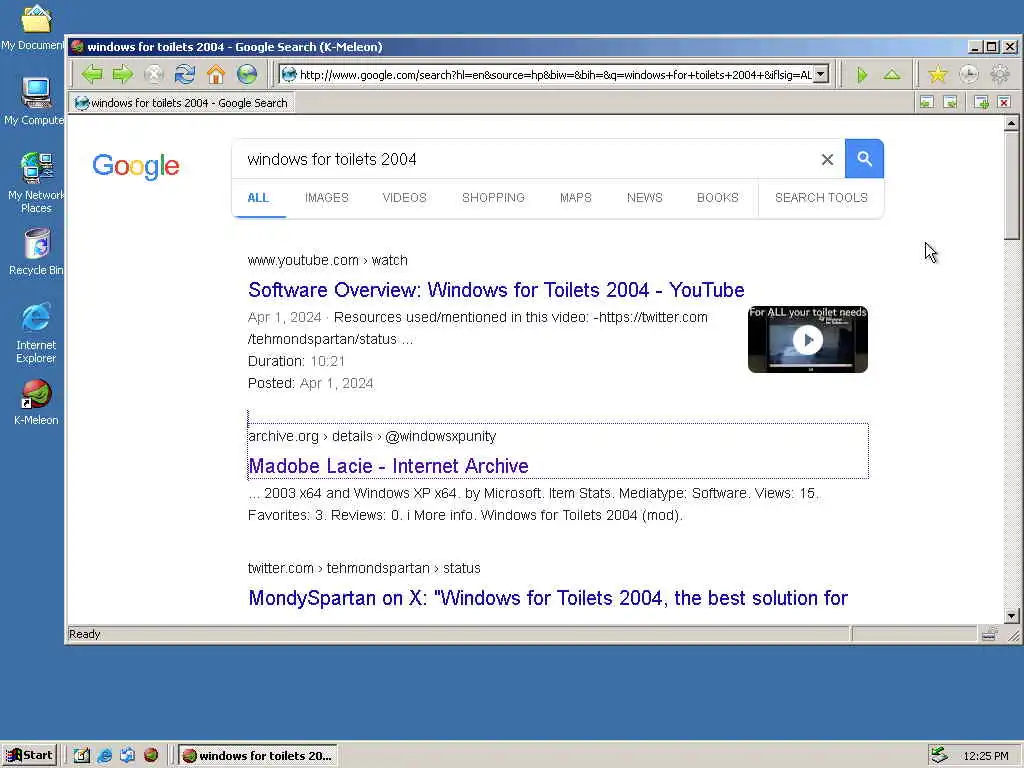Open the Home page icon
Viewport: 1024px width, 768px height.
pyautogui.click(x=216, y=74)
